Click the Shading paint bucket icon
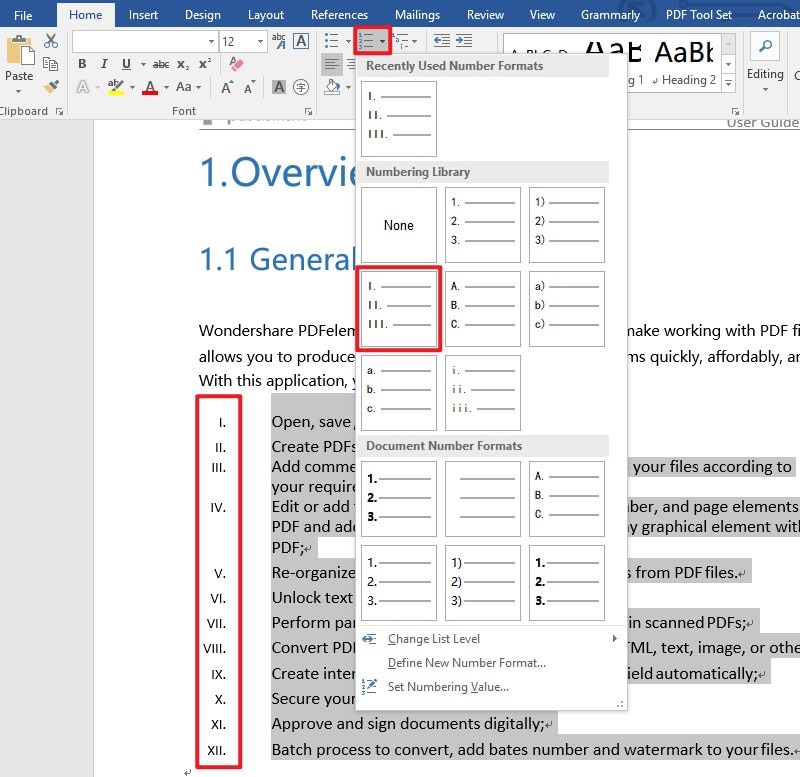 tap(332, 87)
